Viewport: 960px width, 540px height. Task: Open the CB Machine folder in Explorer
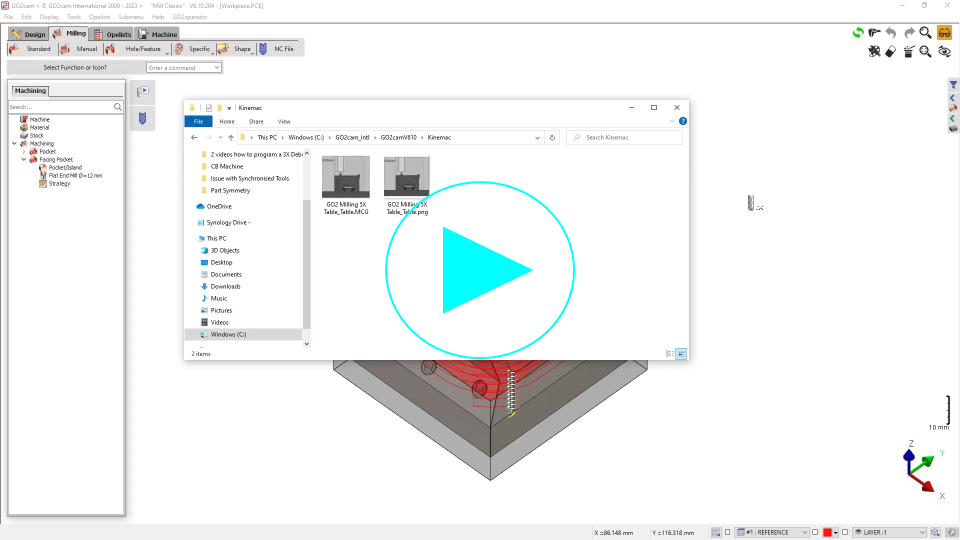pyautogui.click(x=227, y=166)
